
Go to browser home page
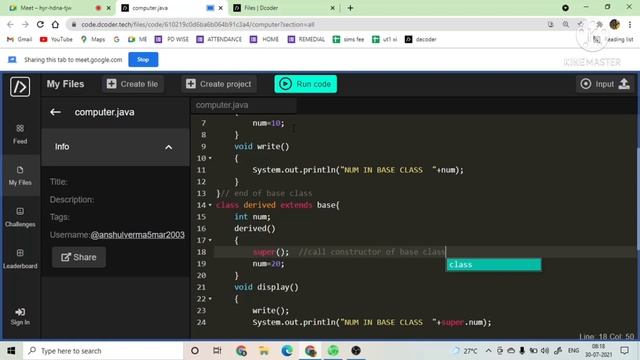pyautogui.click(x=55, y=24)
